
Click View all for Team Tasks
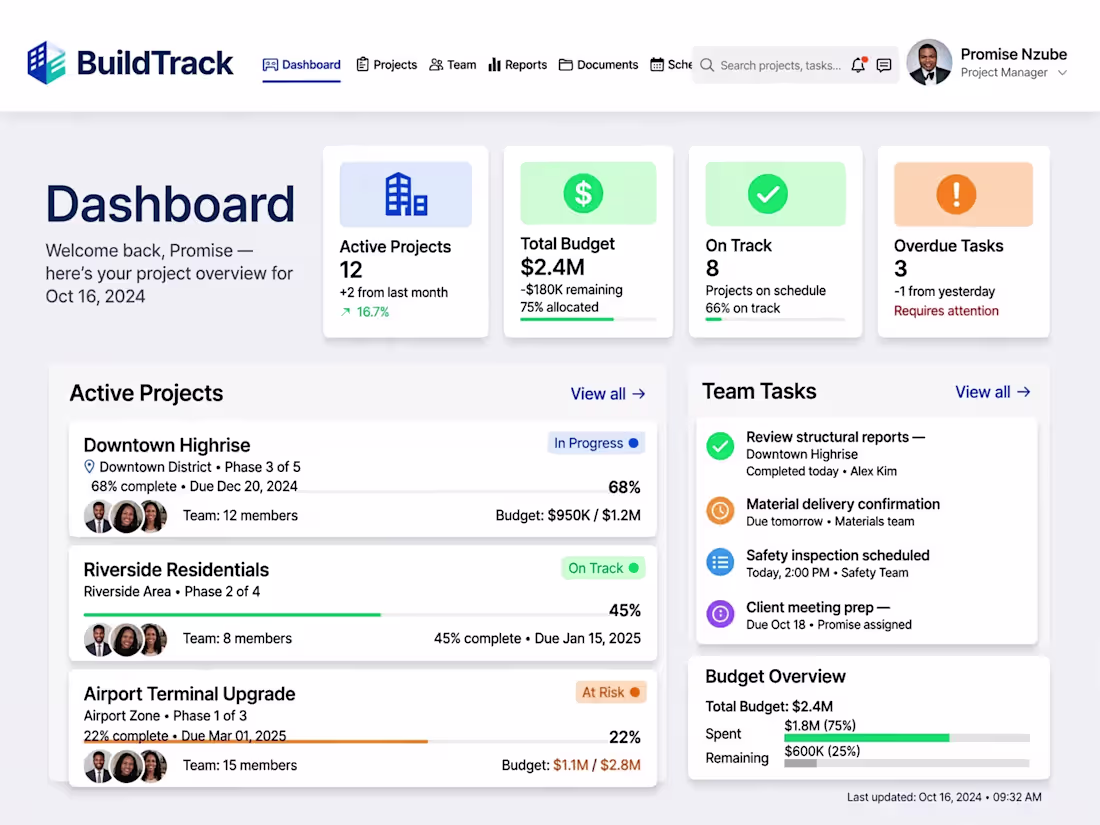(x=993, y=392)
